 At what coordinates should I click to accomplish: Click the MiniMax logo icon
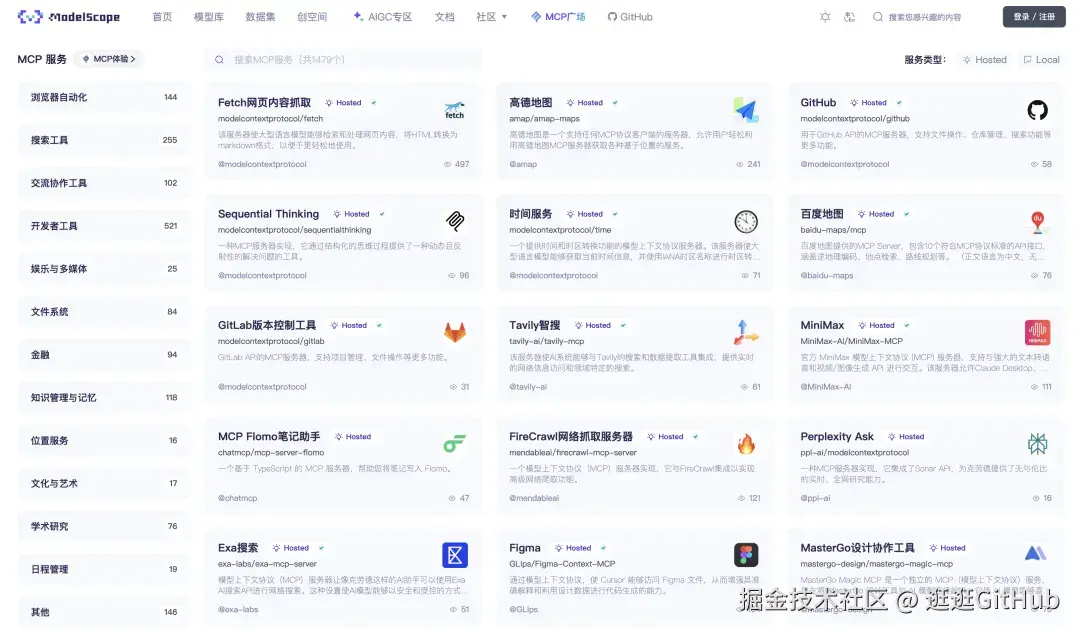[1037, 333]
